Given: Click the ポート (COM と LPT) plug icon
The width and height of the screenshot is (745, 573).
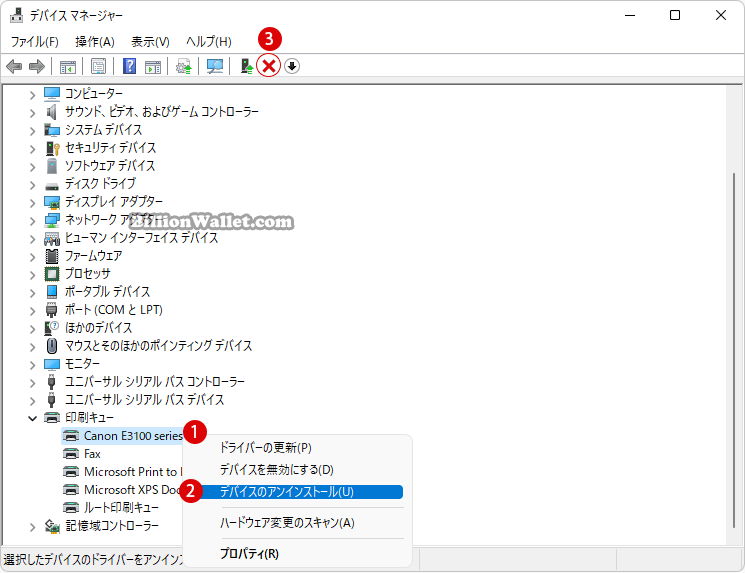Looking at the screenshot, I should (x=51, y=310).
